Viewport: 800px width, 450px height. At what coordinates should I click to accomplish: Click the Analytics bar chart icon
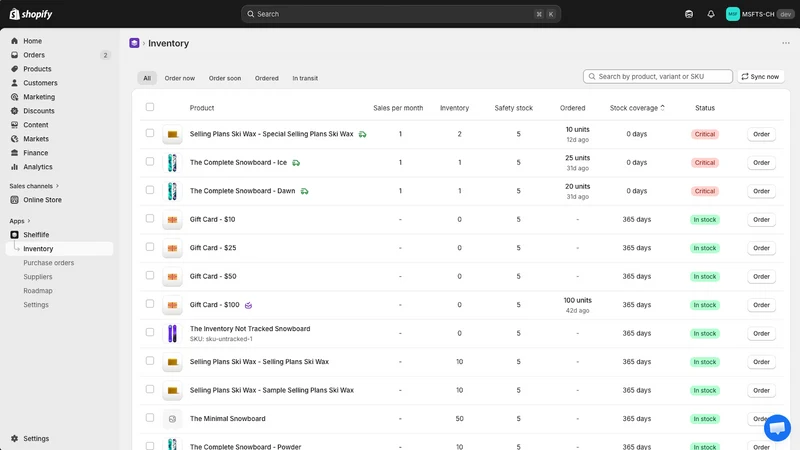tap(14, 167)
